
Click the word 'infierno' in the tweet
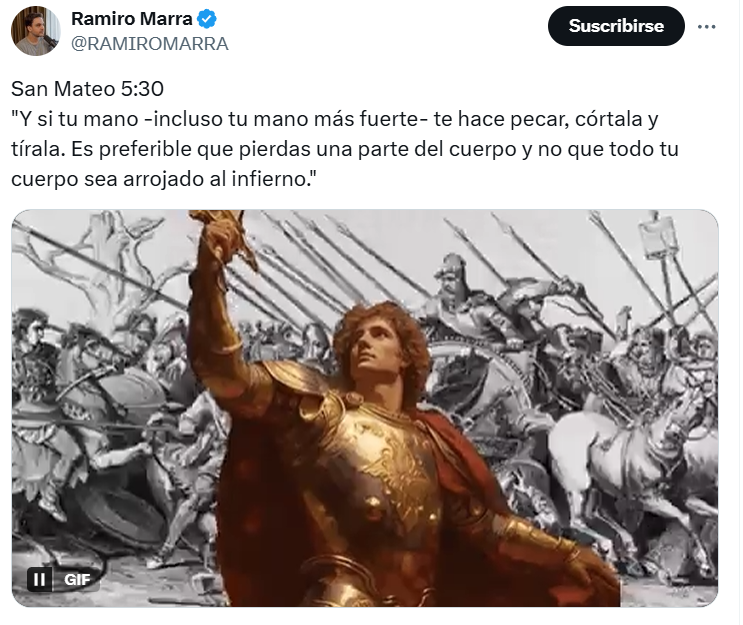[268, 179]
